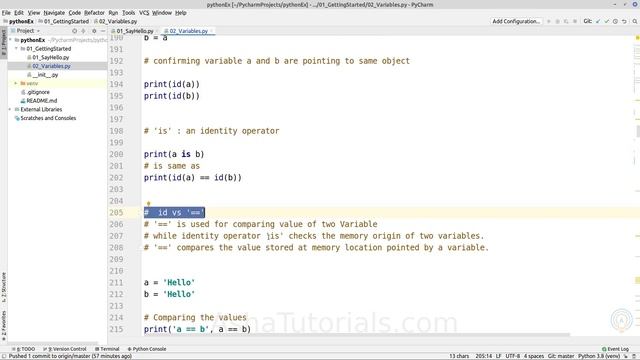Click line number 205 in gutter
640x360 pixels.
(x=116, y=213)
